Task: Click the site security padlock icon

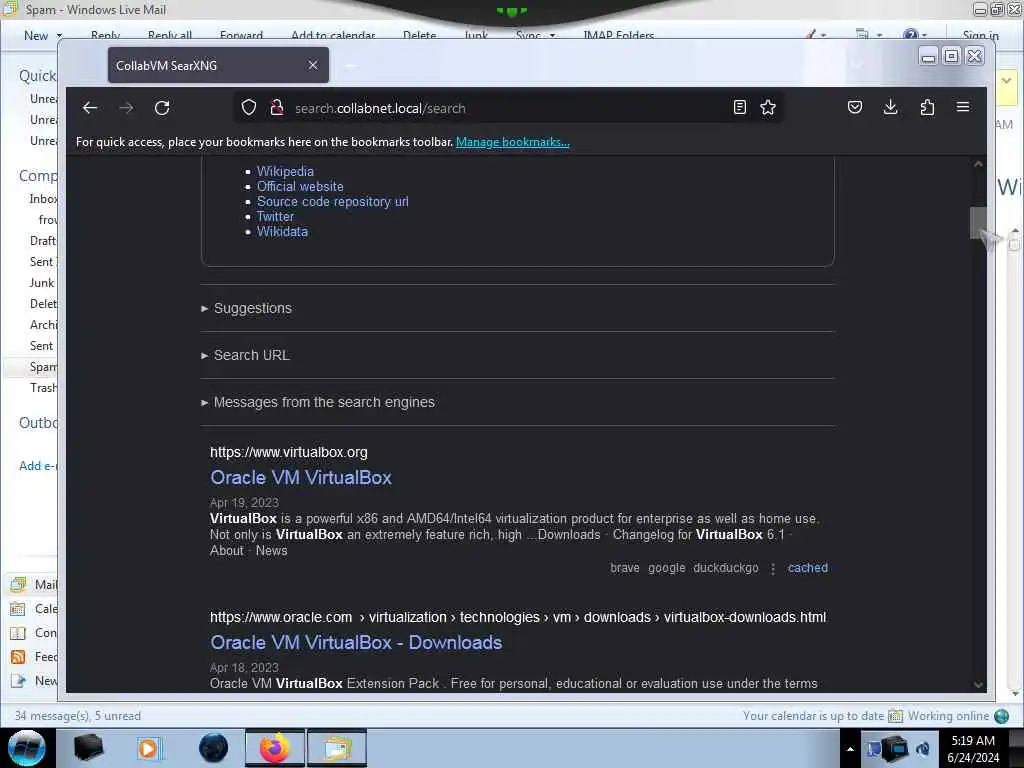Action: click(277, 108)
